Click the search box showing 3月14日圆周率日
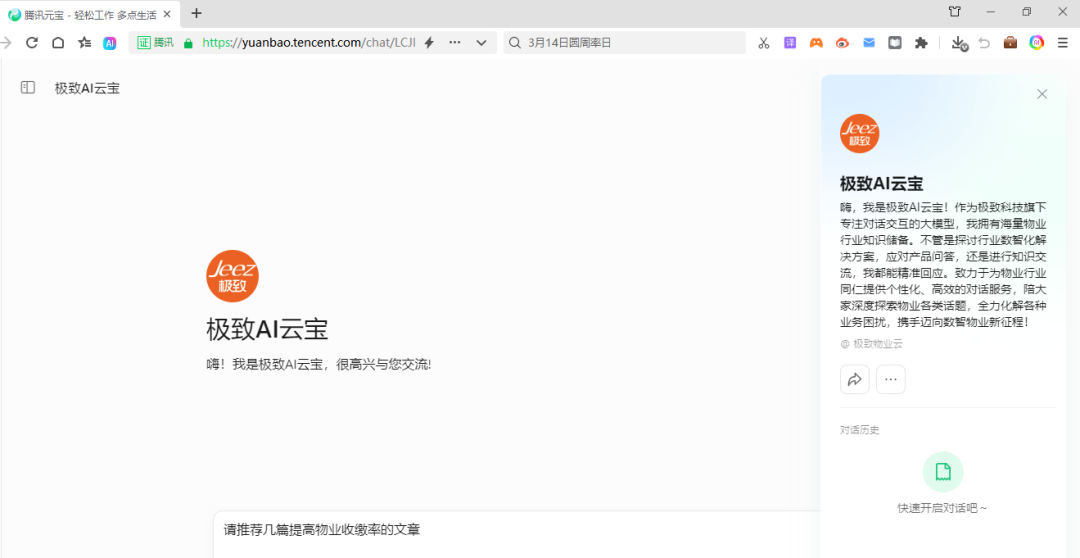Screen dimensions: 1080x558 coord(624,43)
